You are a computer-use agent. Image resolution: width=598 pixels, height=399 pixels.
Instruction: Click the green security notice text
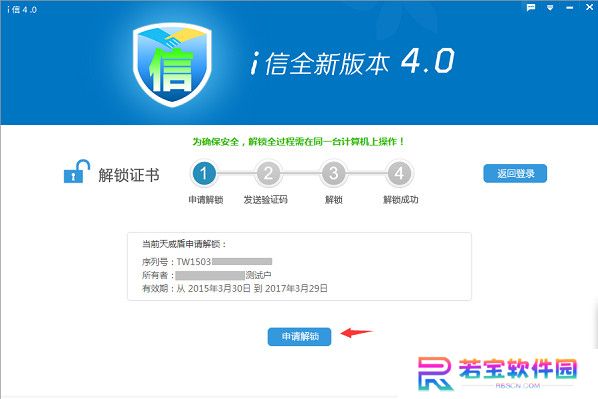(298, 142)
